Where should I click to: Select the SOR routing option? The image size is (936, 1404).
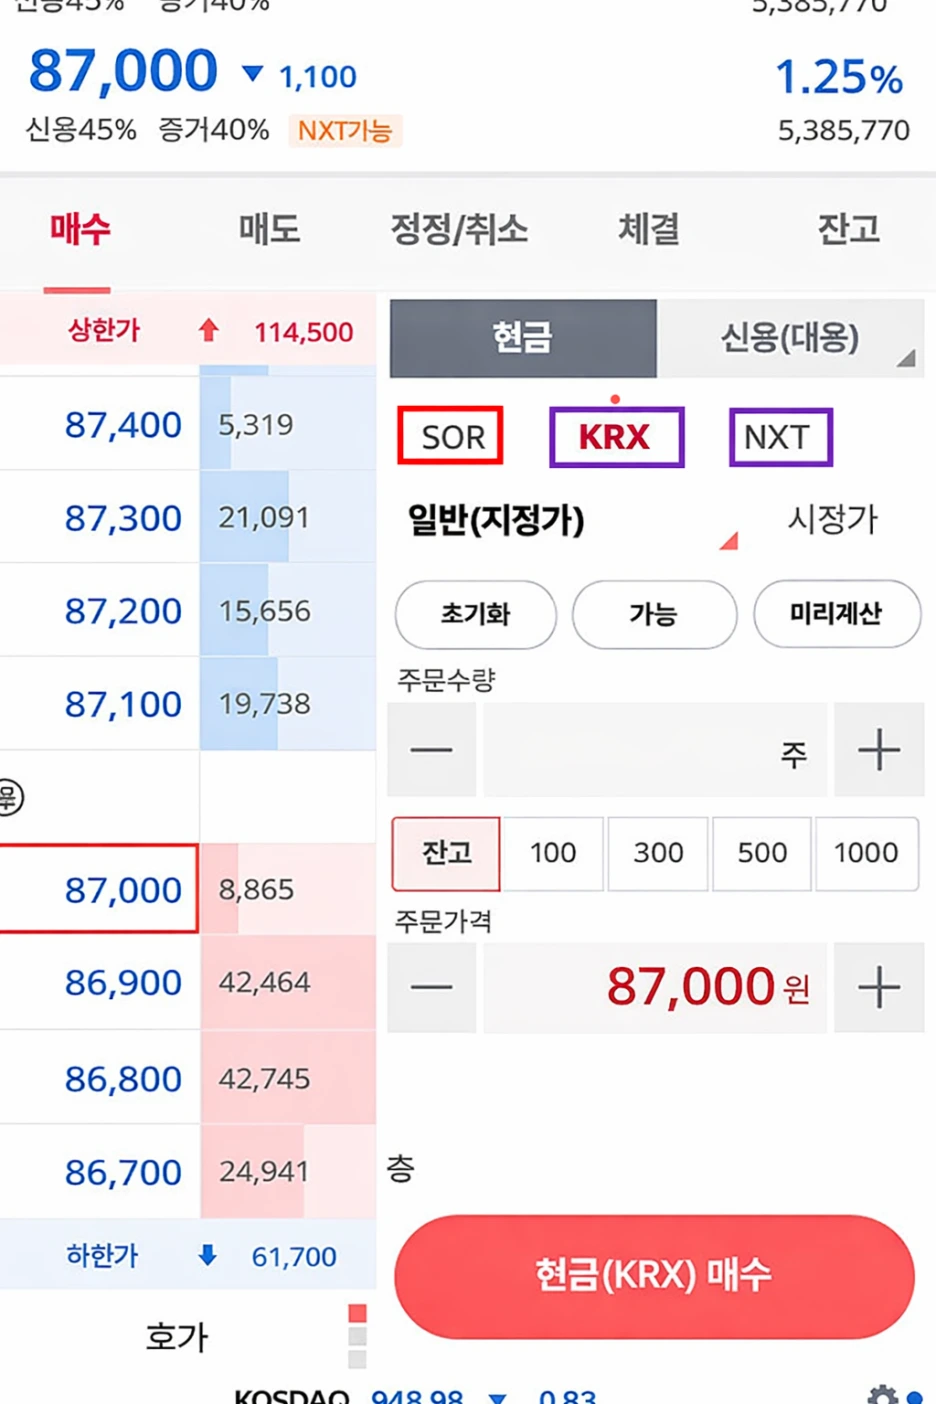(449, 434)
